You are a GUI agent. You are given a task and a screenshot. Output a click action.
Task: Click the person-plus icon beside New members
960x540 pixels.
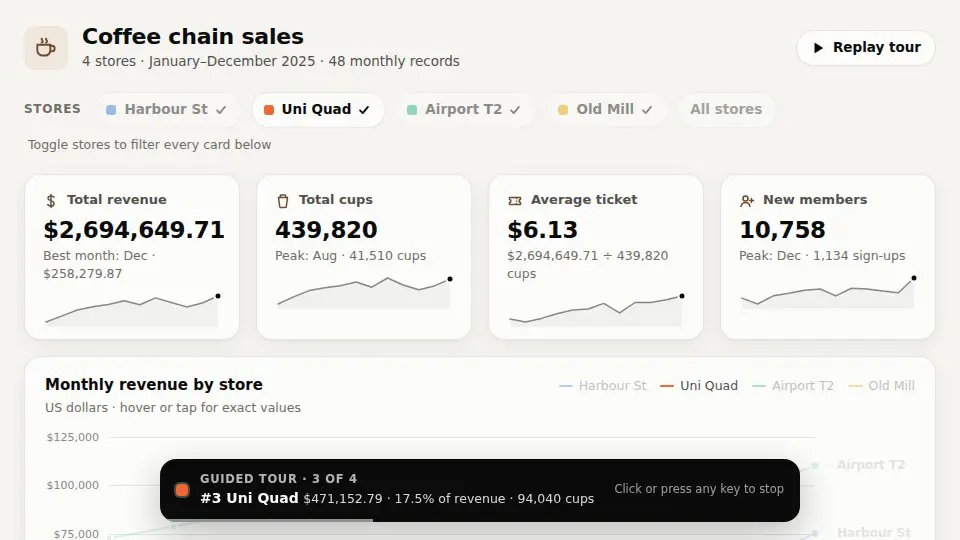(x=747, y=200)
